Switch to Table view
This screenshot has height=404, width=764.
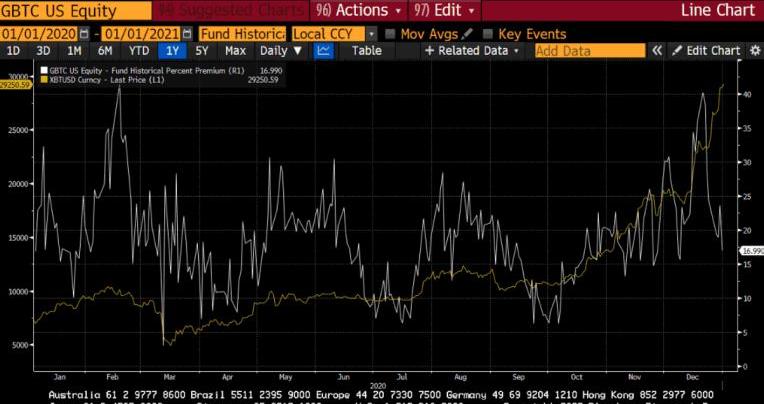point(367,51)
